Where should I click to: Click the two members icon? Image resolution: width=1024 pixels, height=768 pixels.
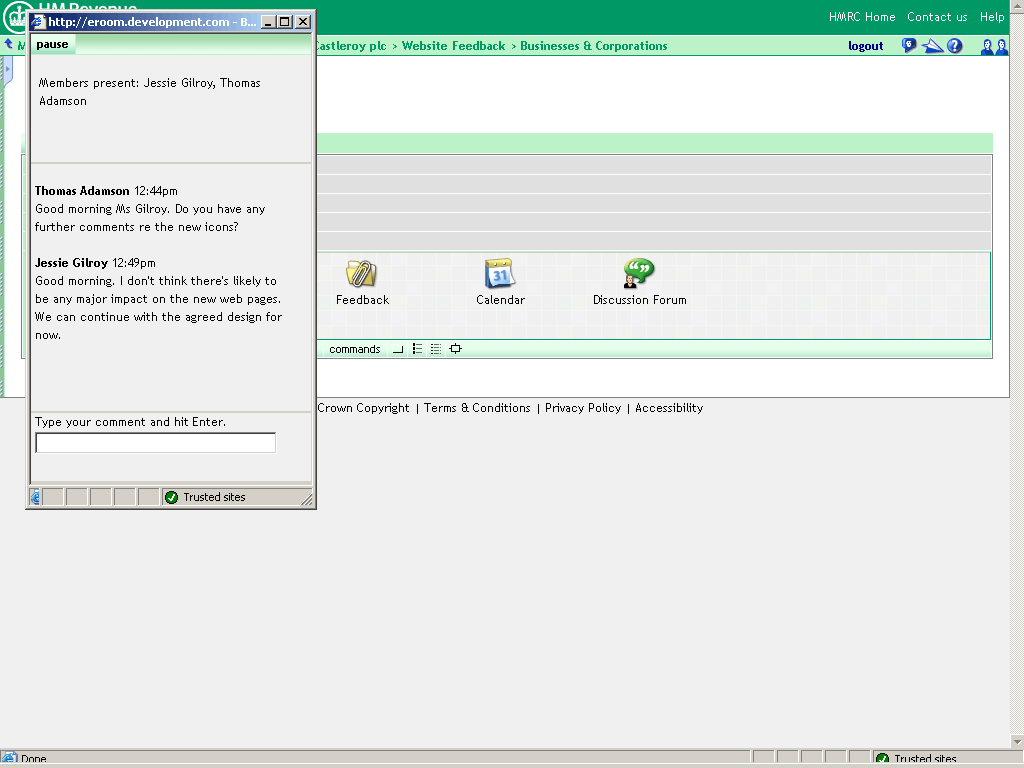(994, 46)
